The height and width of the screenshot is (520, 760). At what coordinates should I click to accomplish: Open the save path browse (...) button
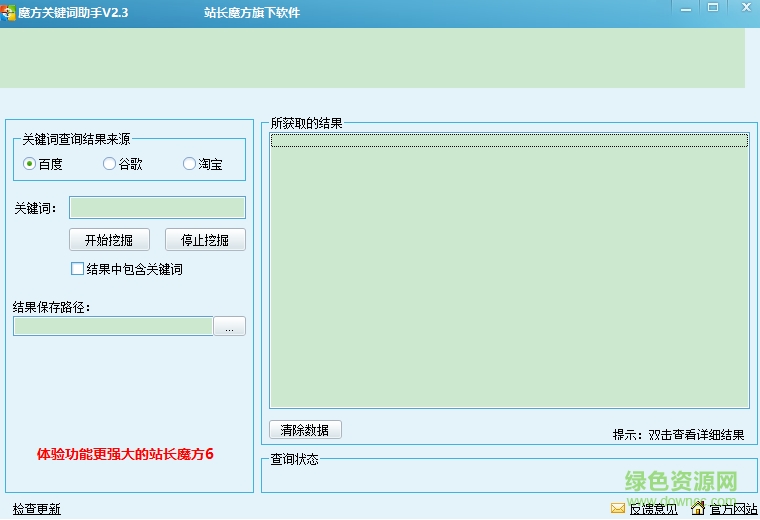tap(229, 327)
